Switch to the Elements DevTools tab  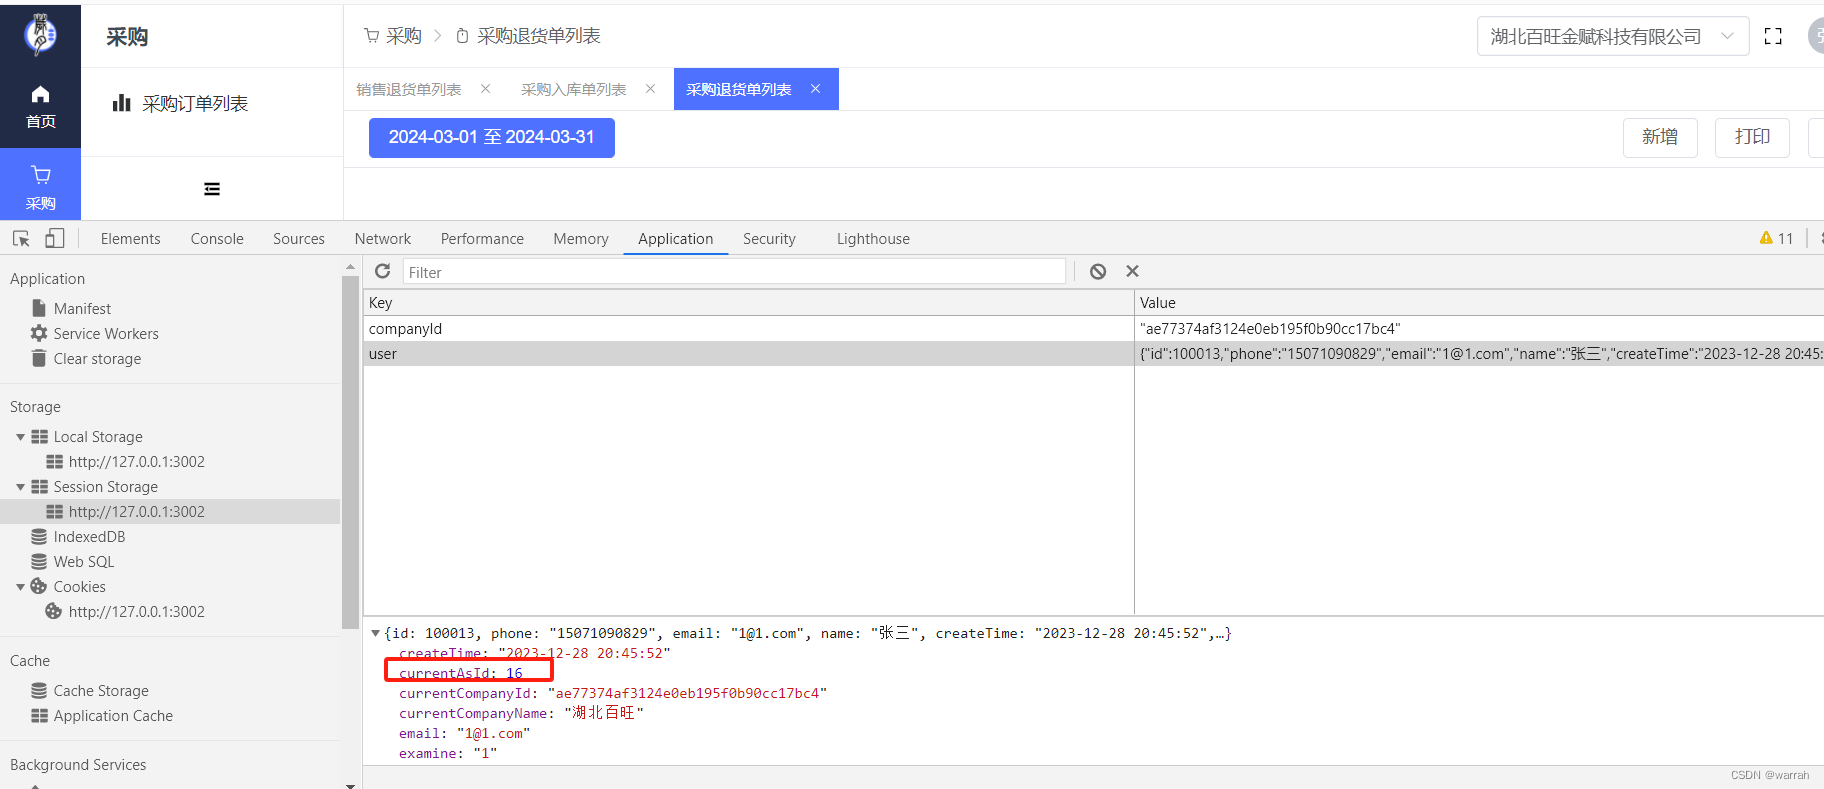coord(130,238)
